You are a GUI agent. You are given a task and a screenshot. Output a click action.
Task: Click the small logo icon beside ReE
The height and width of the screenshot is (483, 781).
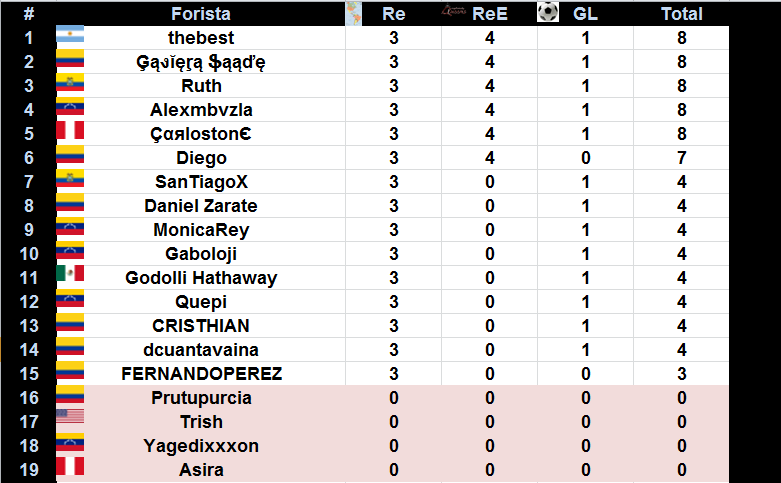454,10
